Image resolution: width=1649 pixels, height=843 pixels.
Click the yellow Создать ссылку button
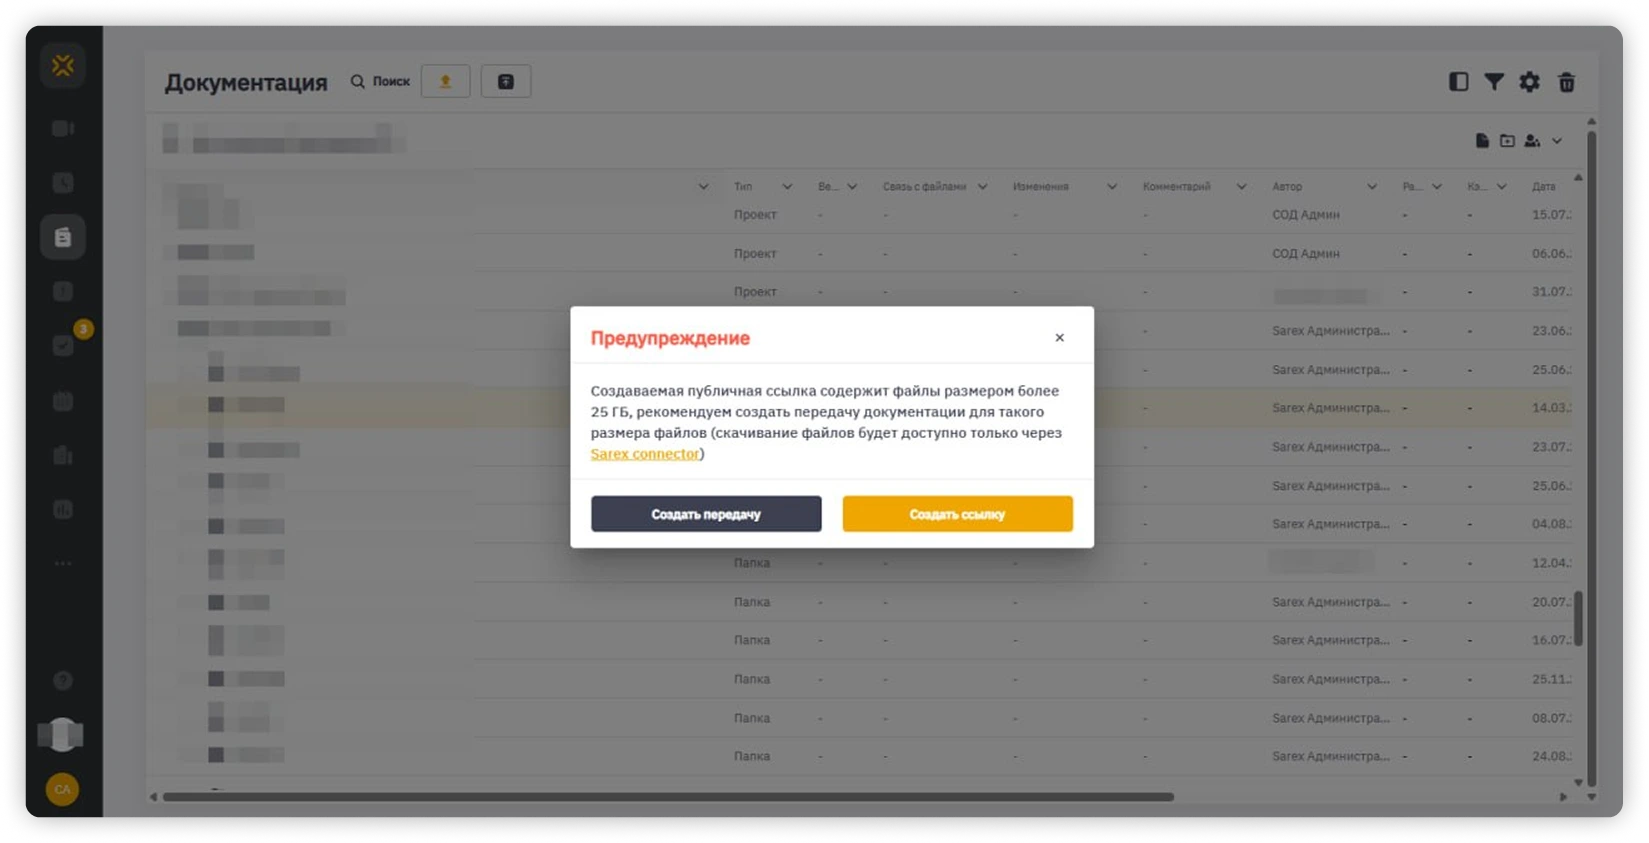(957, 514)
